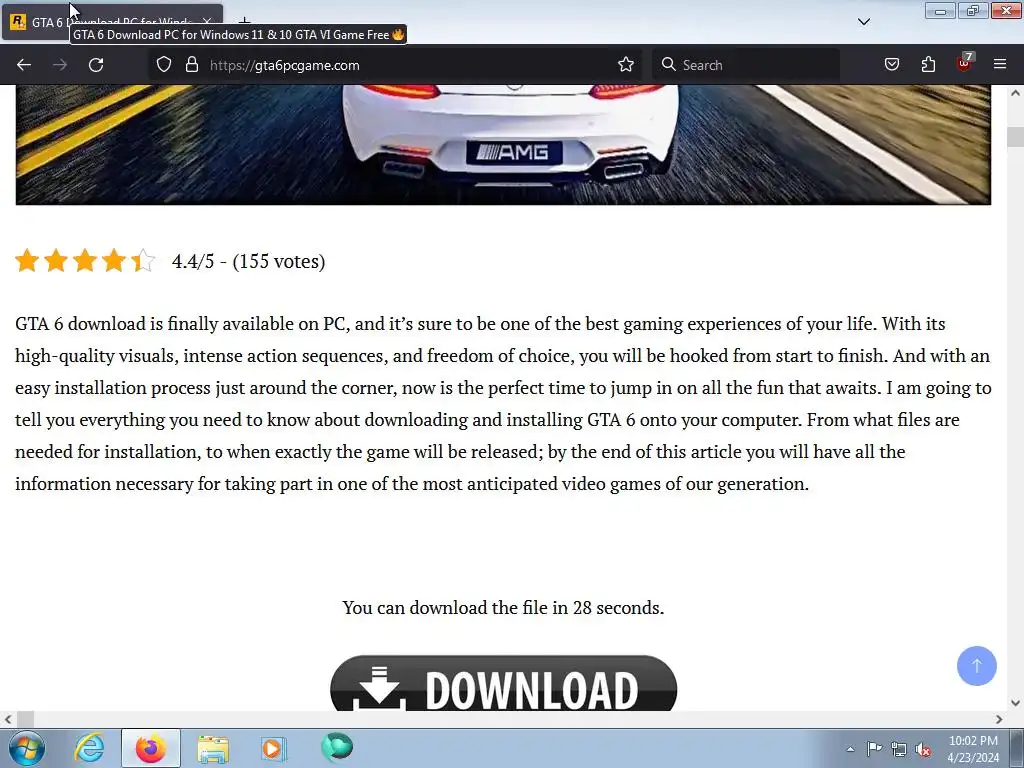
Task: Open the green globe taskbar app
Action: pos(337,747)
